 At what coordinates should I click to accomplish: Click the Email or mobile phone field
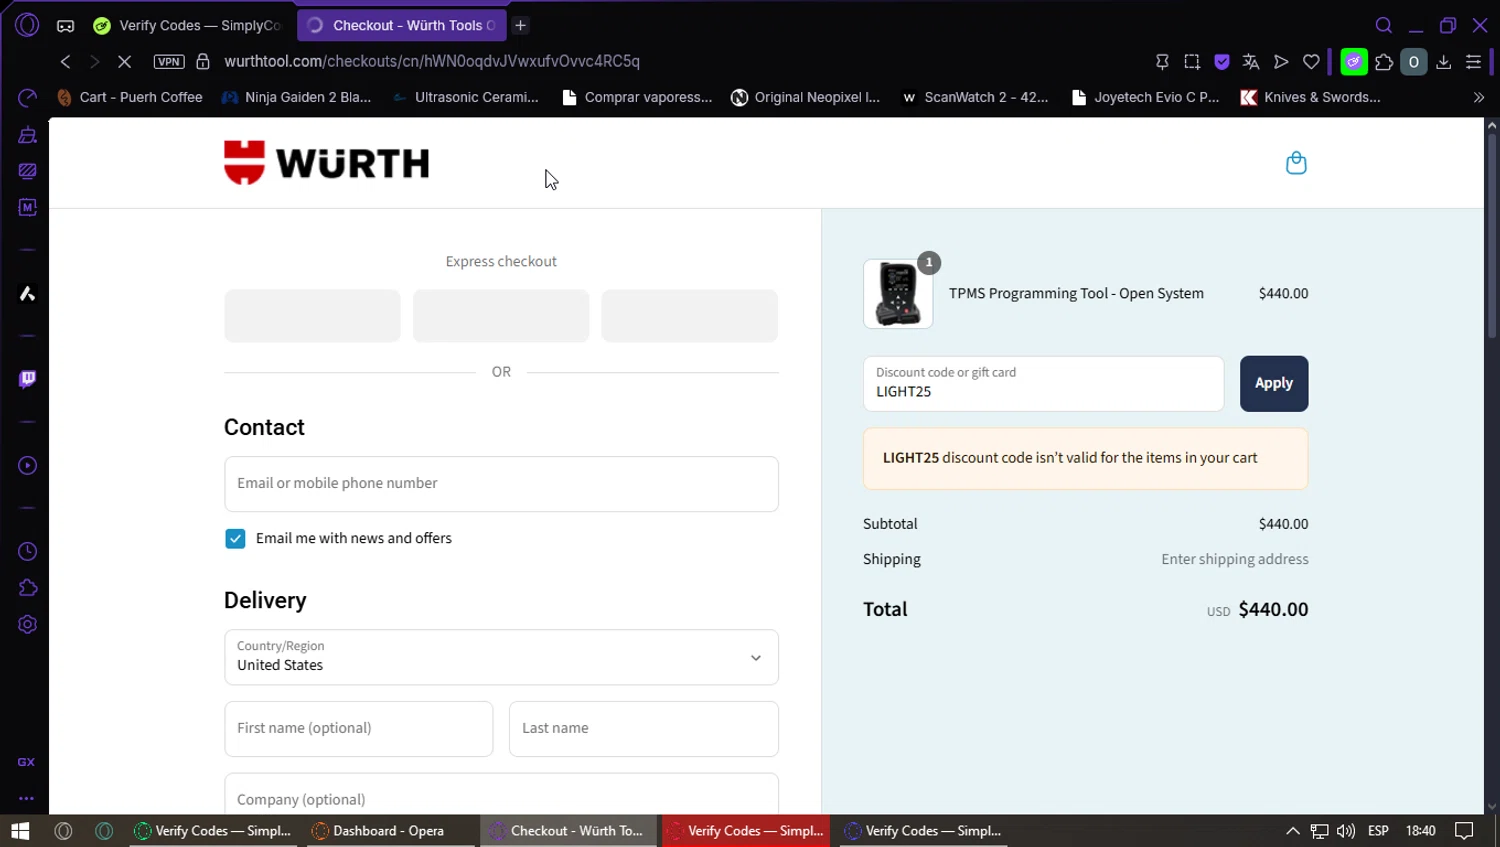click(x=501, y=484)
